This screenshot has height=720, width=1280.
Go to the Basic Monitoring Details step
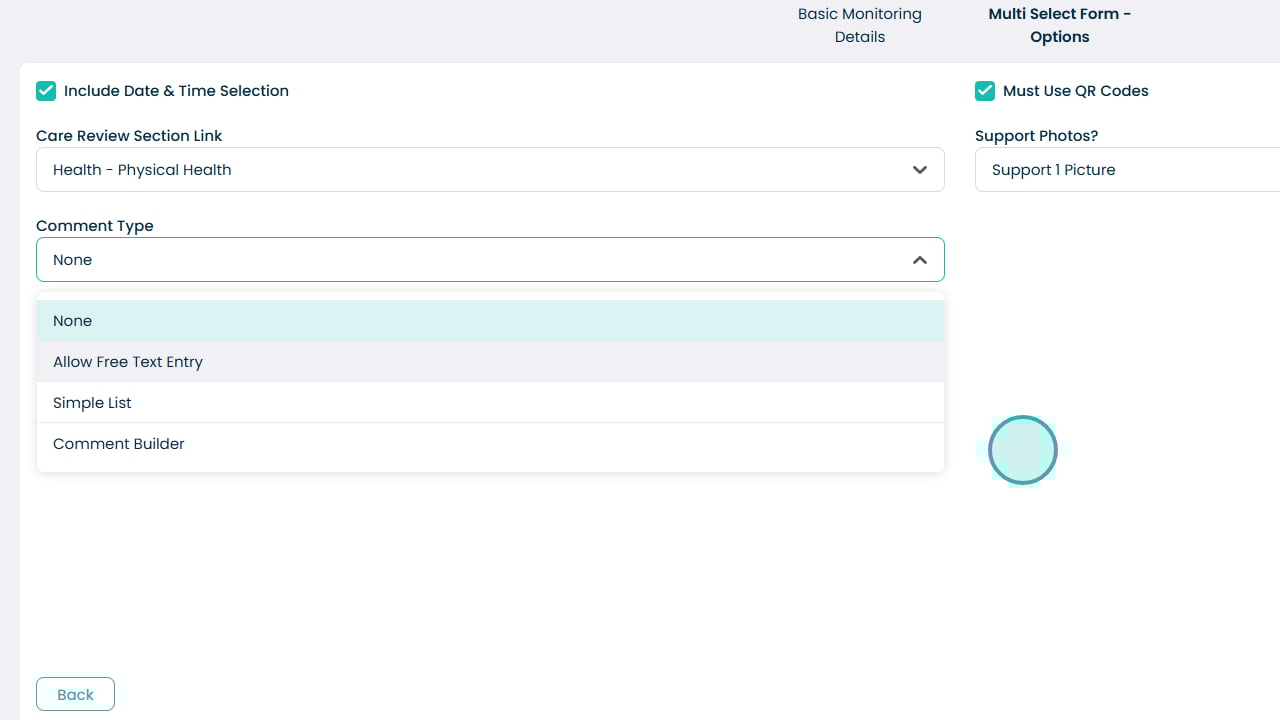[859, 26]
